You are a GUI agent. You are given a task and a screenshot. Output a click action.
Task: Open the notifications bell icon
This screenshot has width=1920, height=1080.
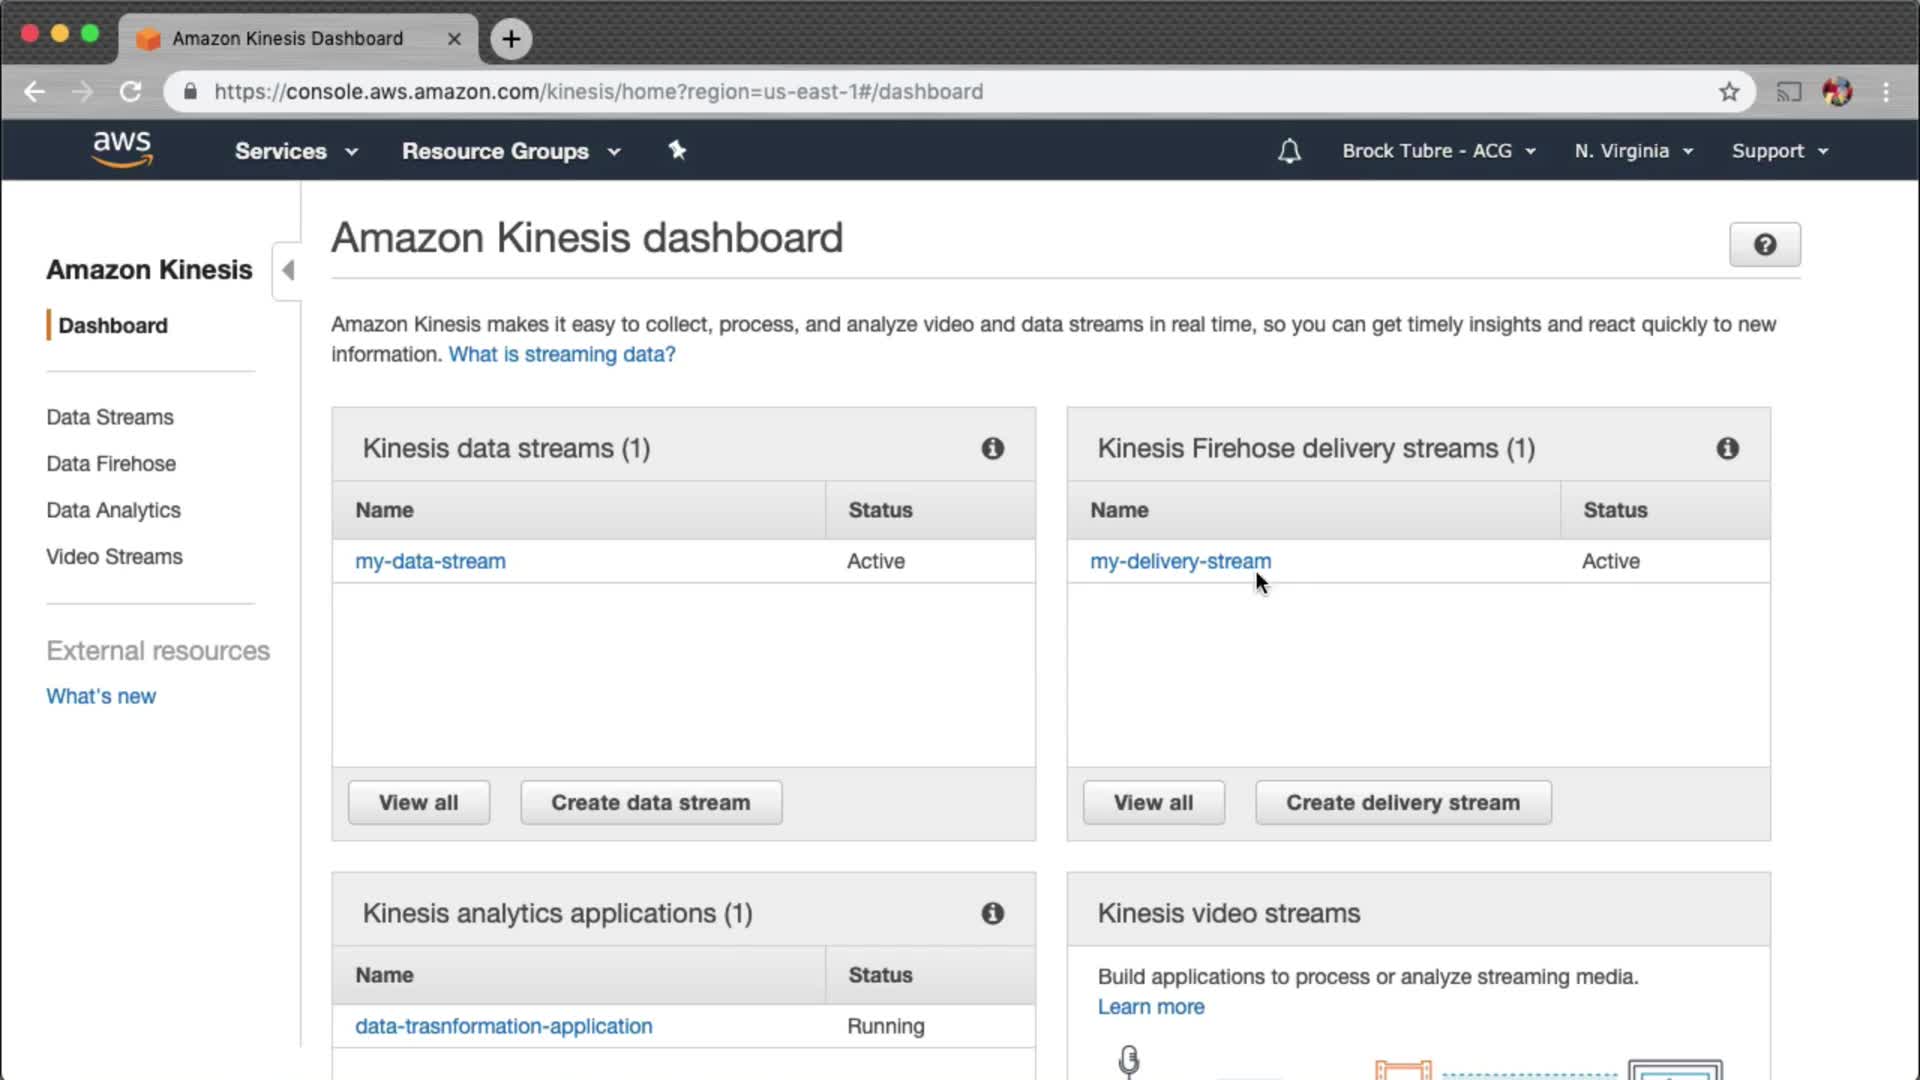tap(1289, 151)
